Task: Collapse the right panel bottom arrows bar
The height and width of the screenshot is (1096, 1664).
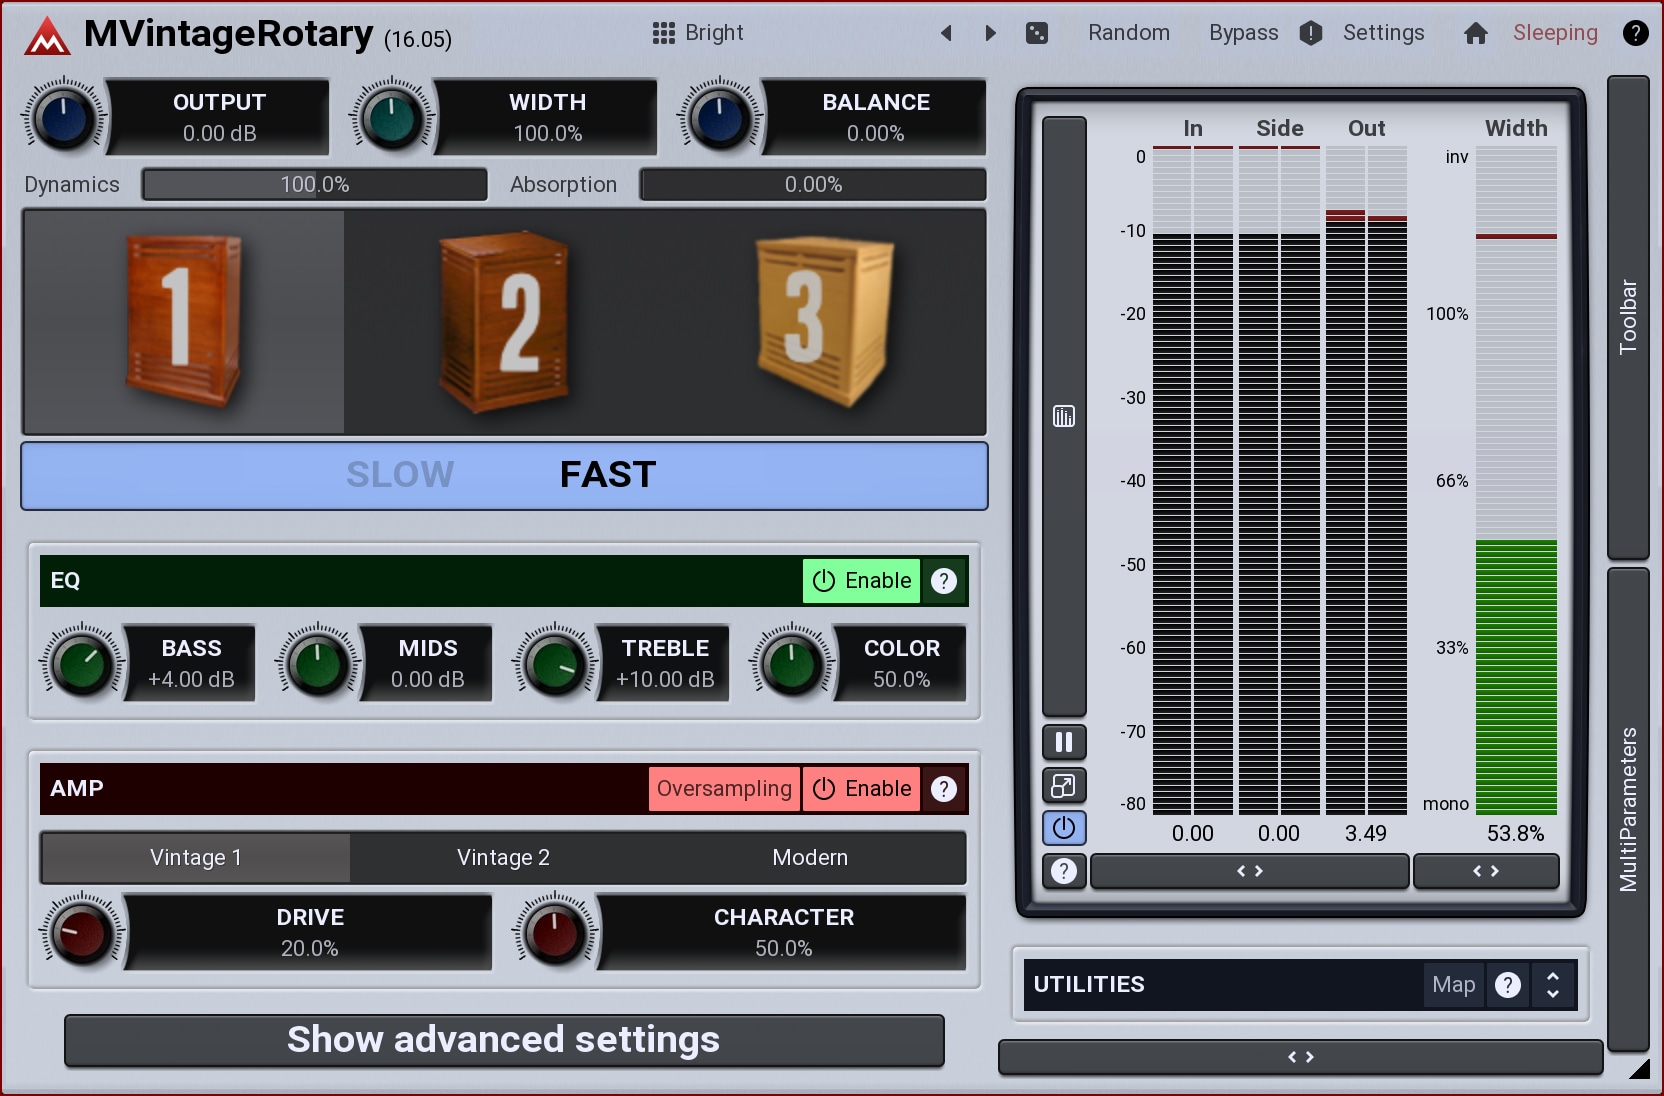Action: (1301, 1057)
